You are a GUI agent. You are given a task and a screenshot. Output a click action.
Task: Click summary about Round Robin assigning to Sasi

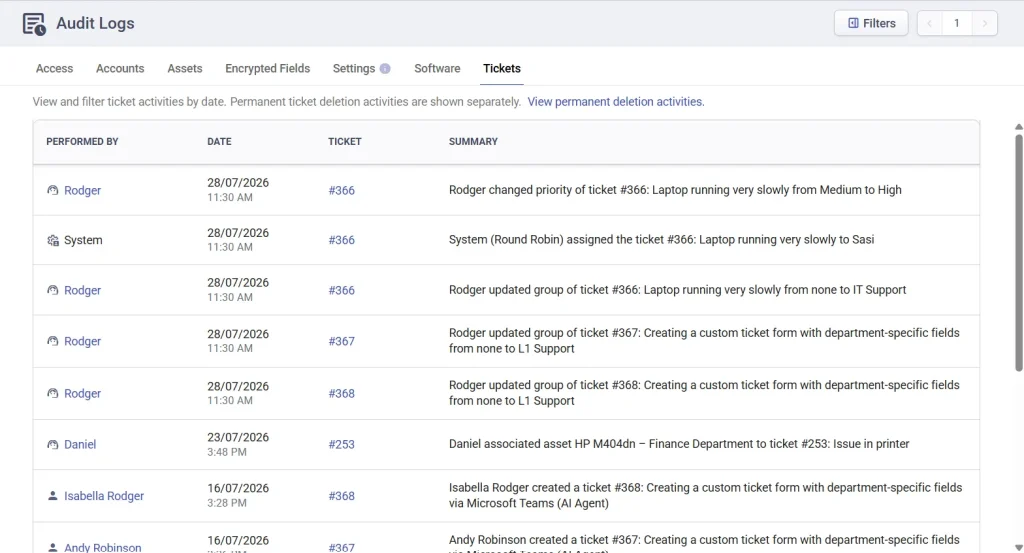click(x=661, y=240)
